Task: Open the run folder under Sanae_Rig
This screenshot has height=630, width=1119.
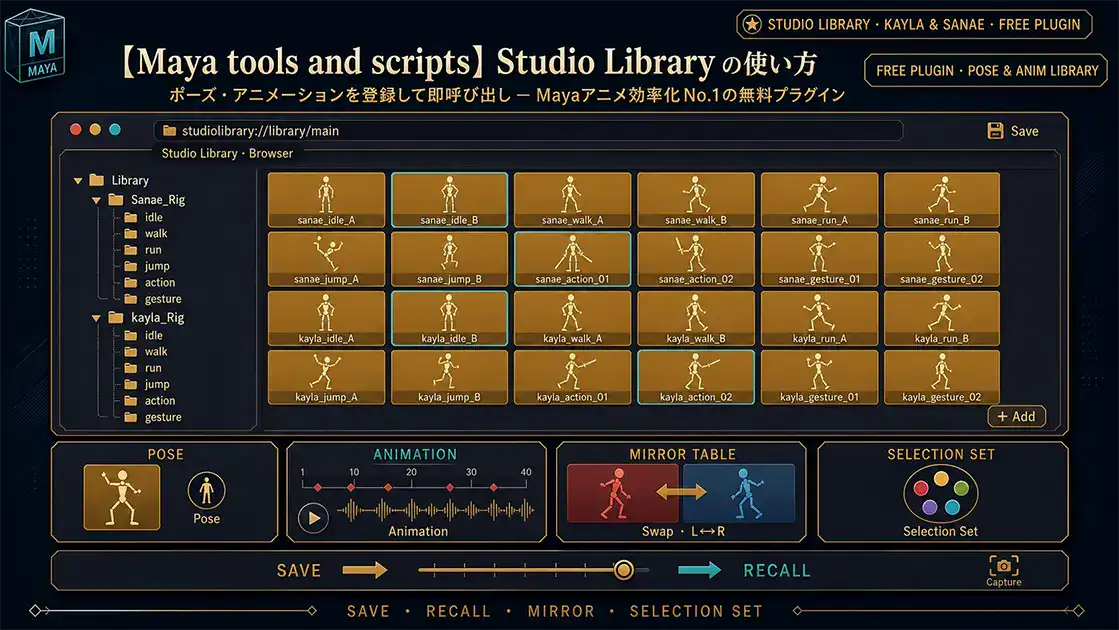Action: click(x=143, y=250)
